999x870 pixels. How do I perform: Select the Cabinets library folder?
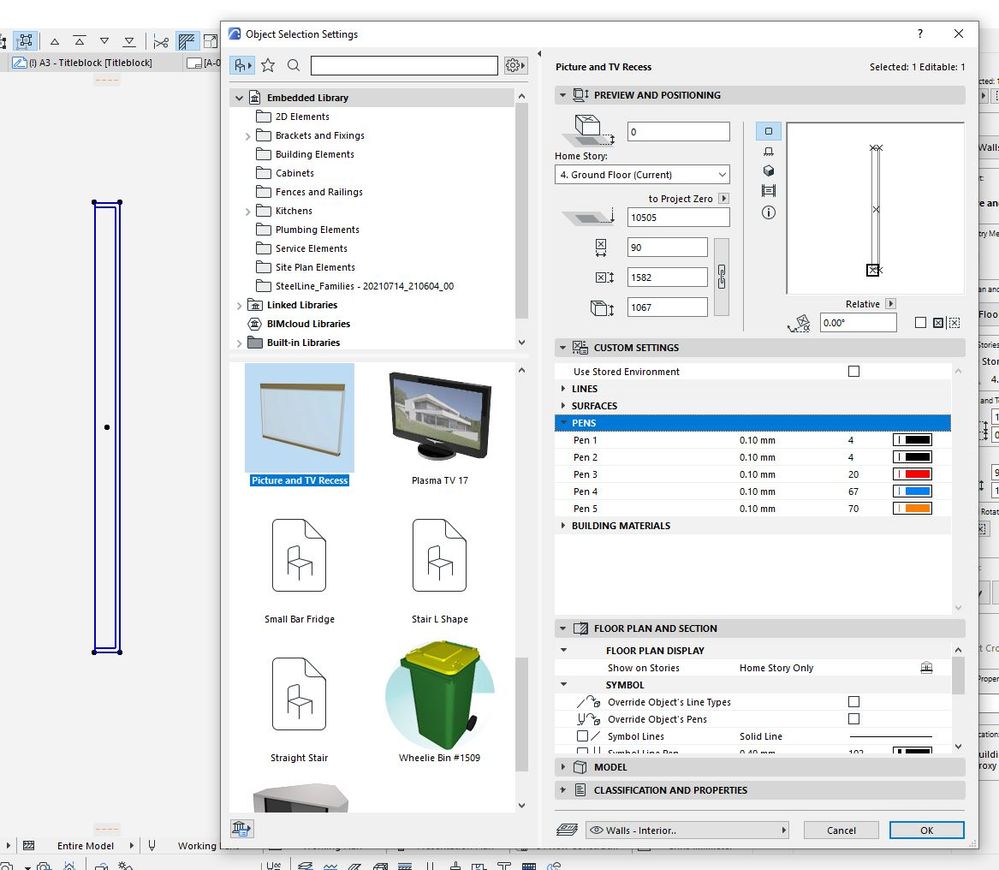[294, 173]
